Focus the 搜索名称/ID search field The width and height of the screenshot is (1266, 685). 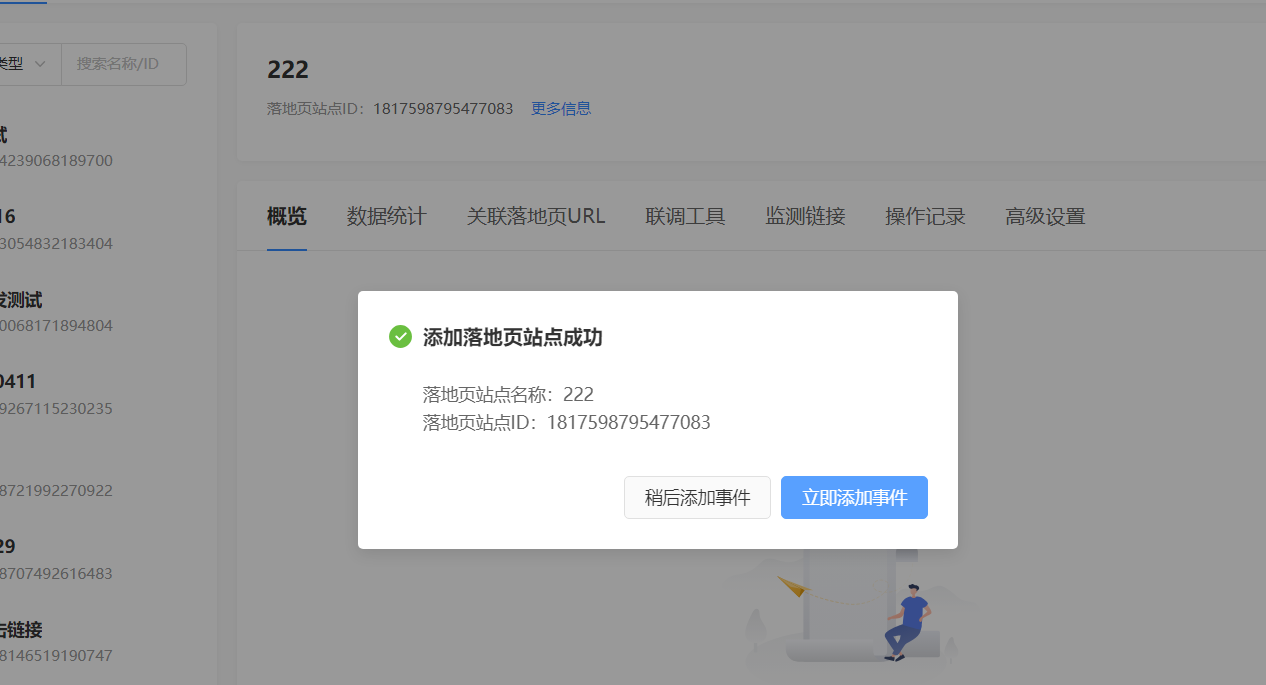pos(123,64)
